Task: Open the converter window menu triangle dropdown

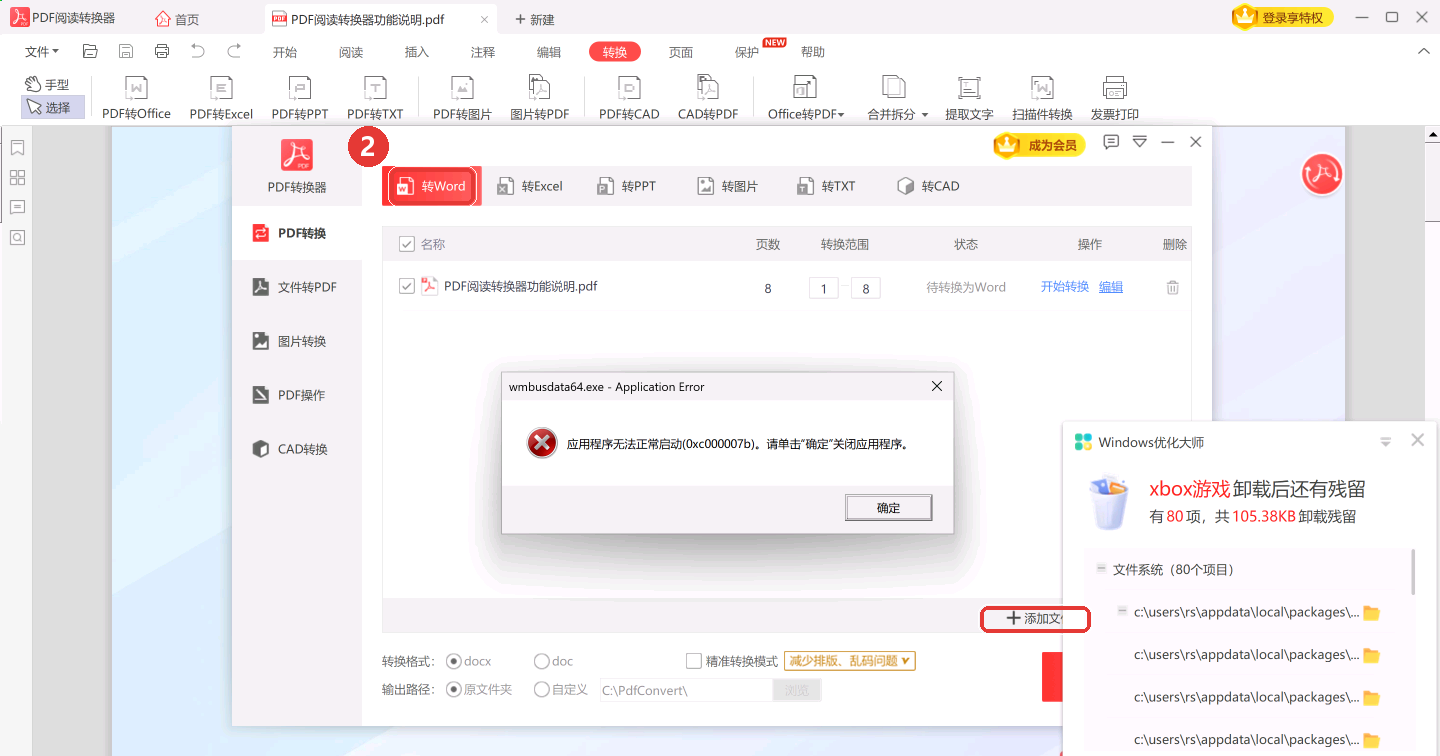Action: [1139, 143]
